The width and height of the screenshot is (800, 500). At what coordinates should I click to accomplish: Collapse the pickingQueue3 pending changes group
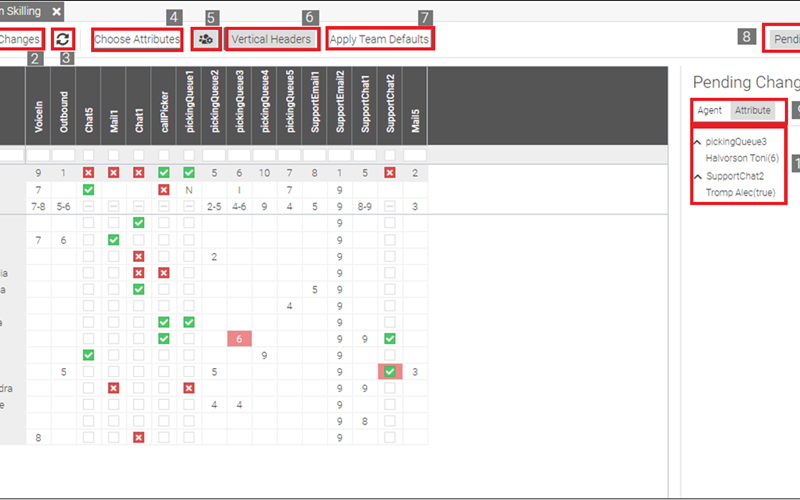tap(697, 142)
